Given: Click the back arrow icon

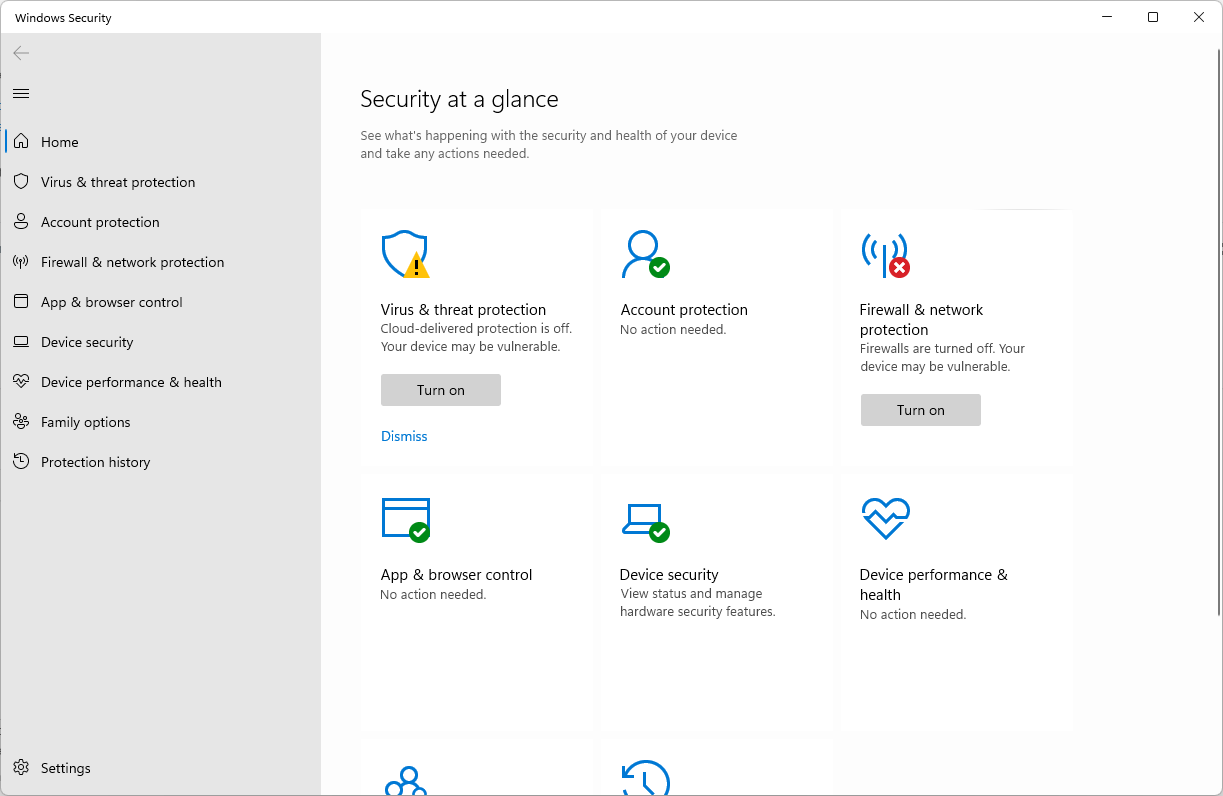Looking at the screenshot, I should (21, 53).
